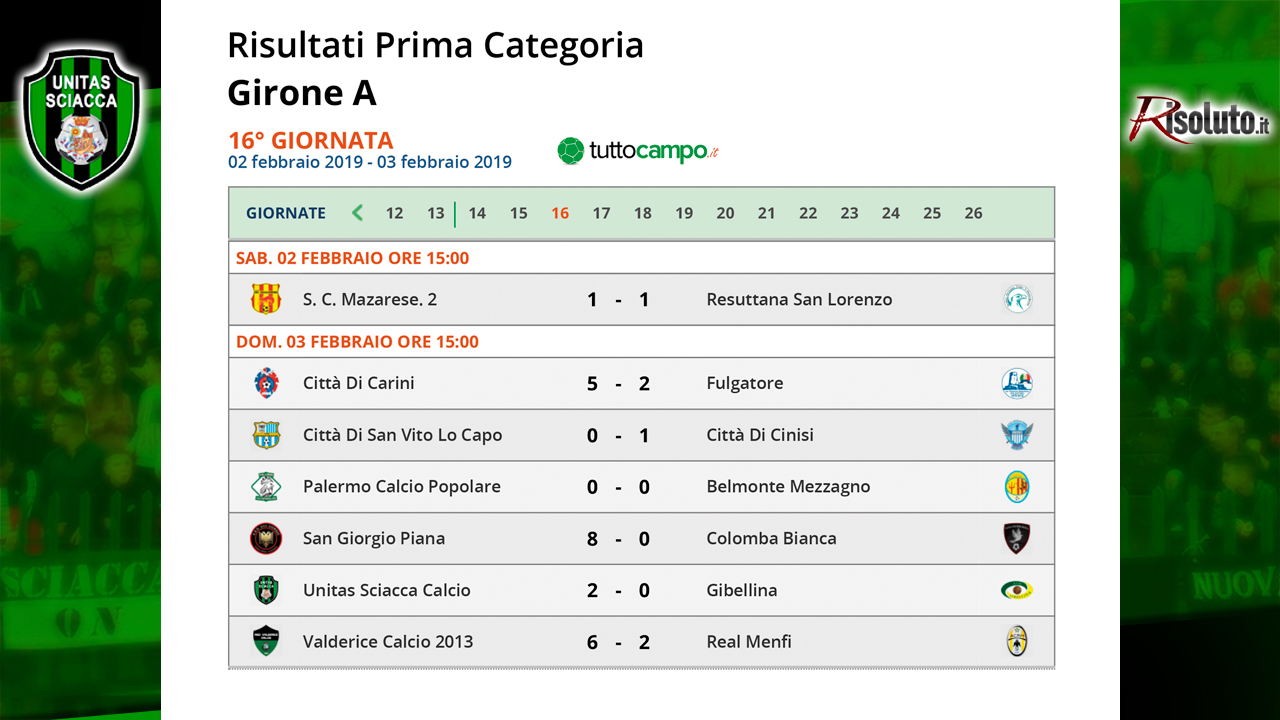The width and height of the screenshot is (1280, 720).
Task: Switch to giornata 26
Action: [973, 213]
